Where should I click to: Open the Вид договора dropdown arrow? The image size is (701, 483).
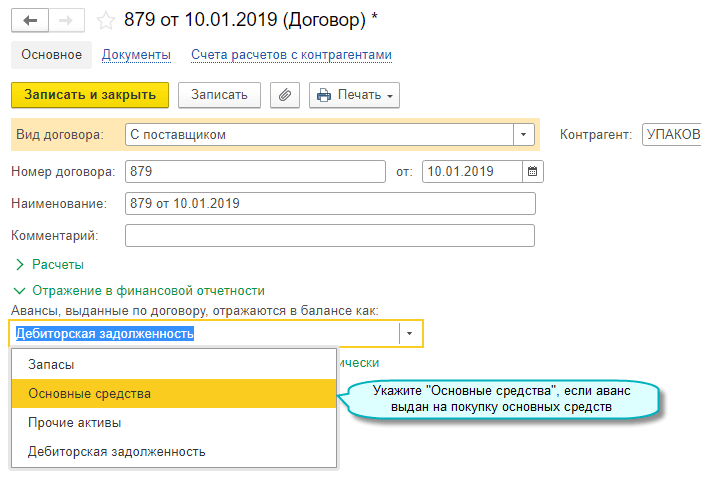pos(524,134)
